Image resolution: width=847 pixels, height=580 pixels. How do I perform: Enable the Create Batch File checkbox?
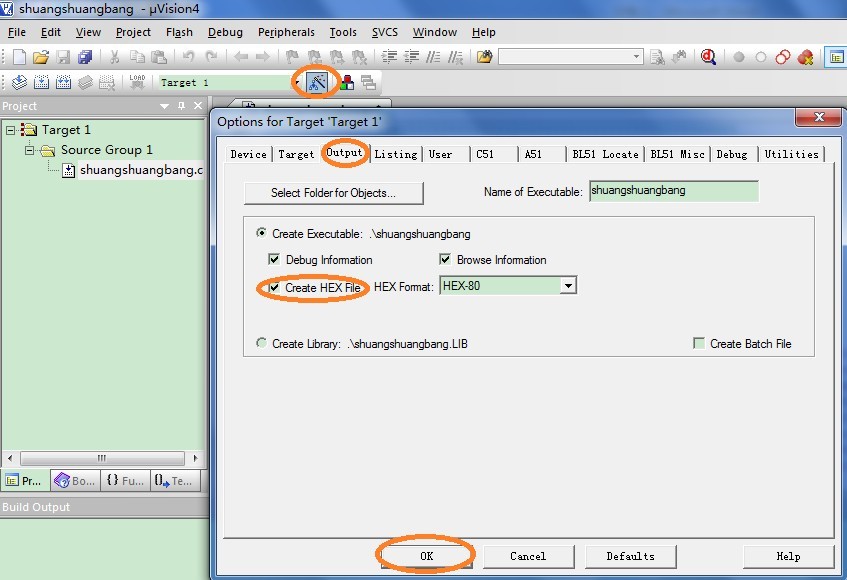699,344
